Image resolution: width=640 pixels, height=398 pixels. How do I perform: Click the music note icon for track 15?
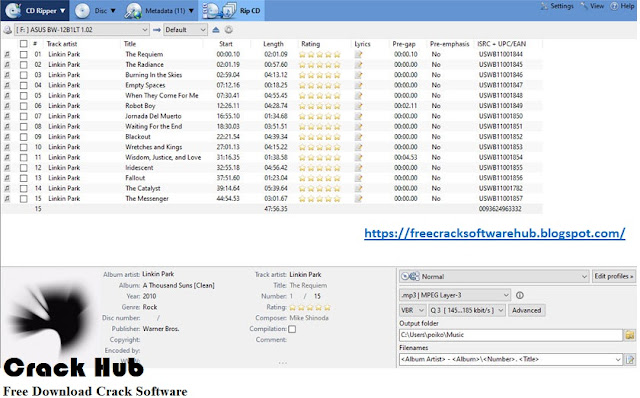(x=7, y=199)
